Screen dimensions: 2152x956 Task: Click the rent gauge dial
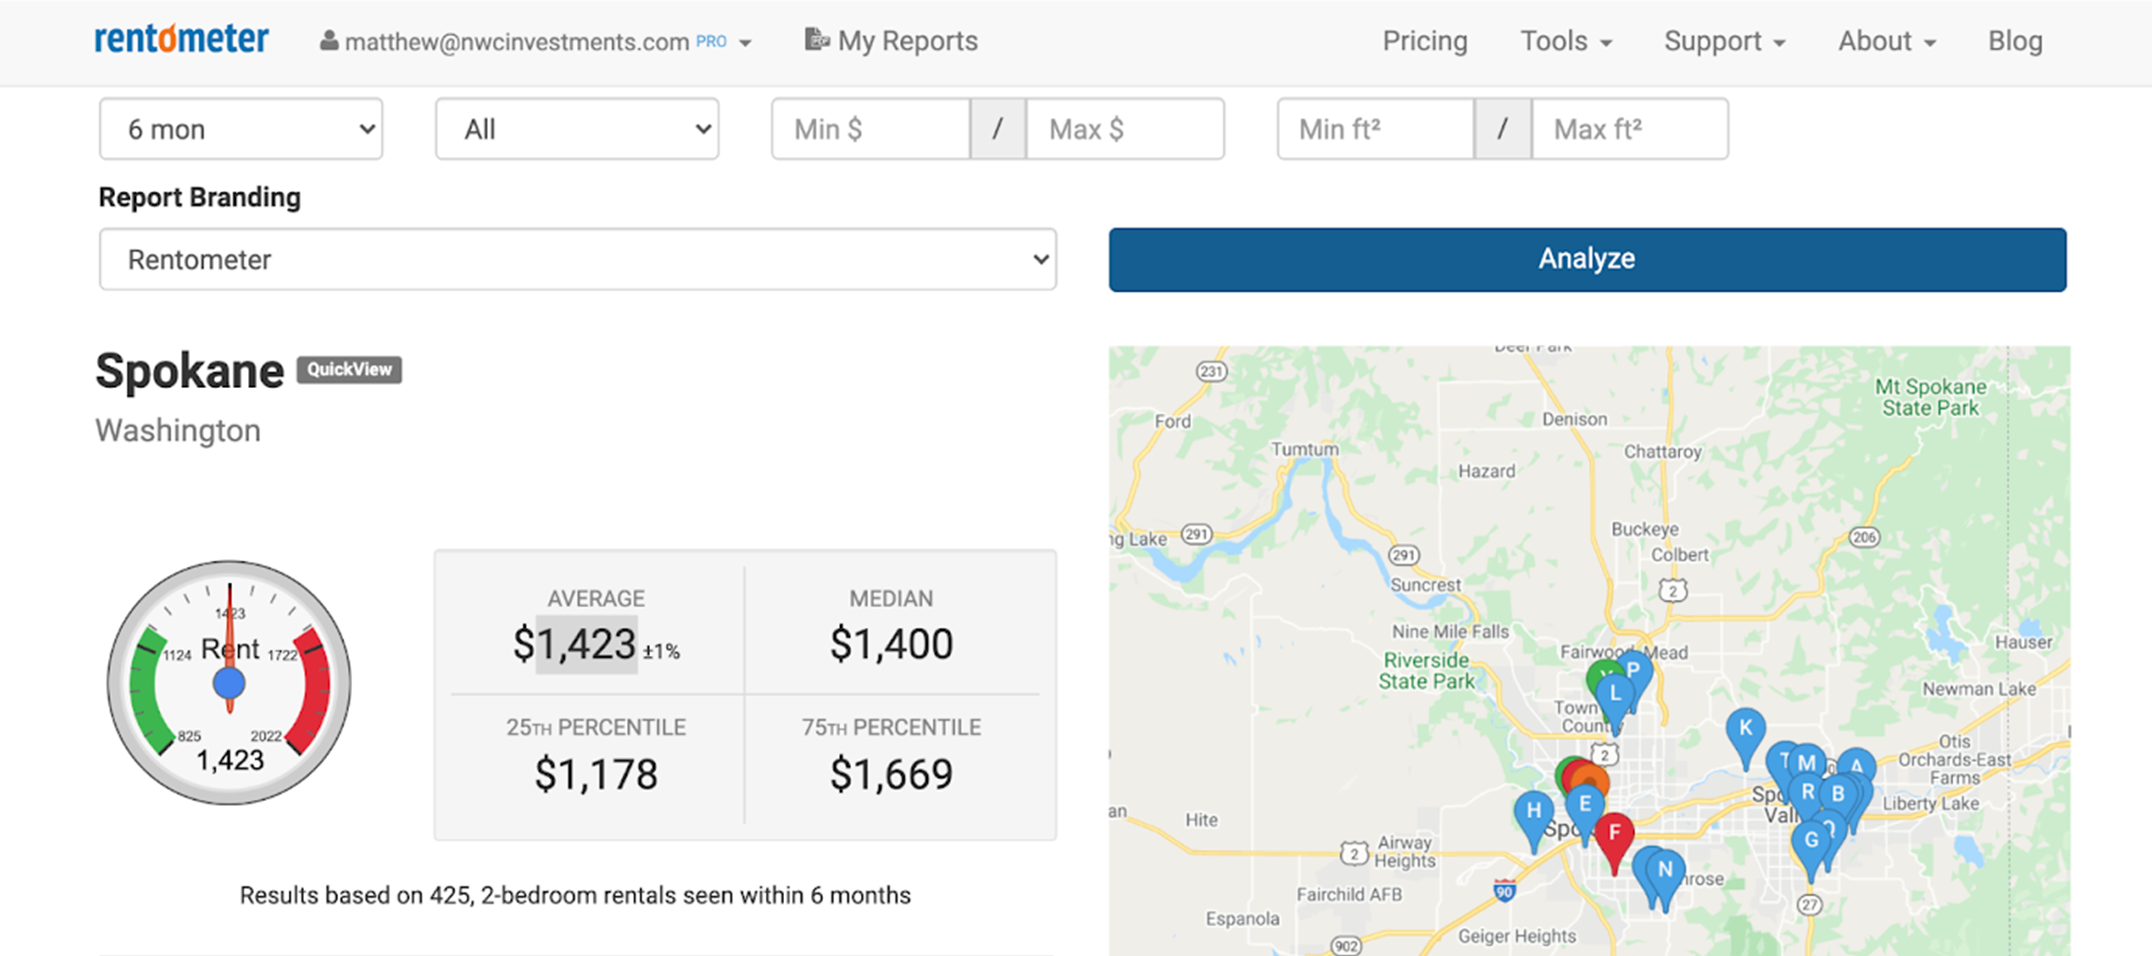tap(229, 683)
